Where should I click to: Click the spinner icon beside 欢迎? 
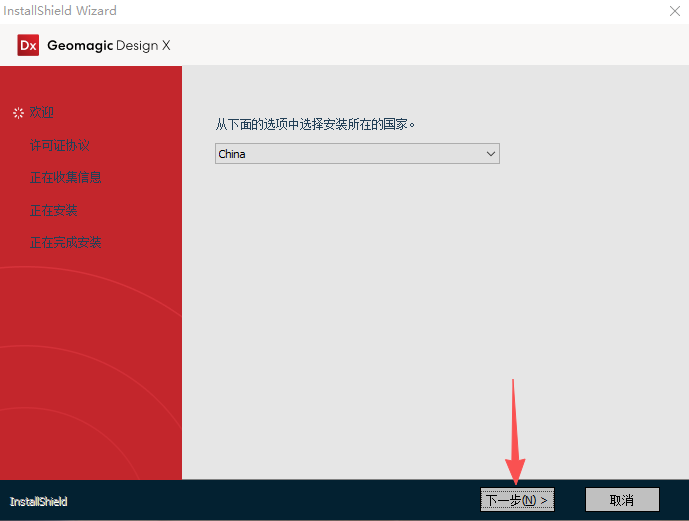(x=18, y=113)
